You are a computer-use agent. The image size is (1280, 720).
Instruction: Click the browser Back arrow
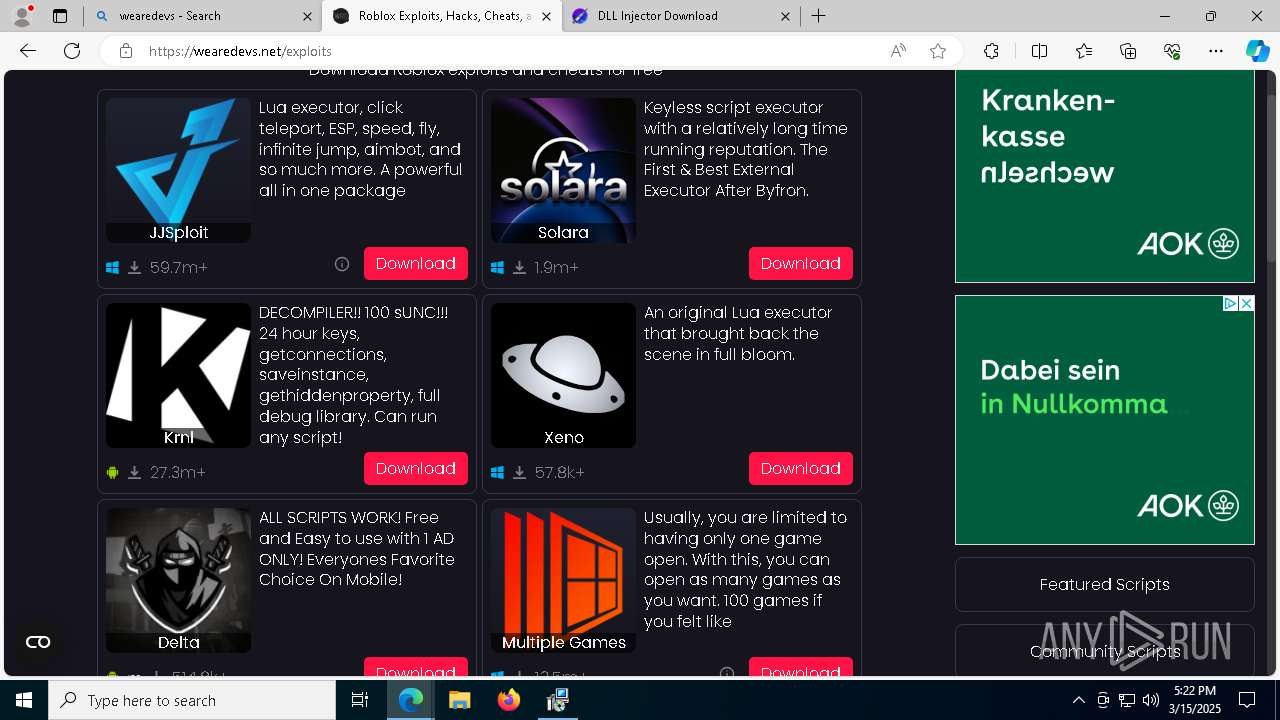coord(28,51)
